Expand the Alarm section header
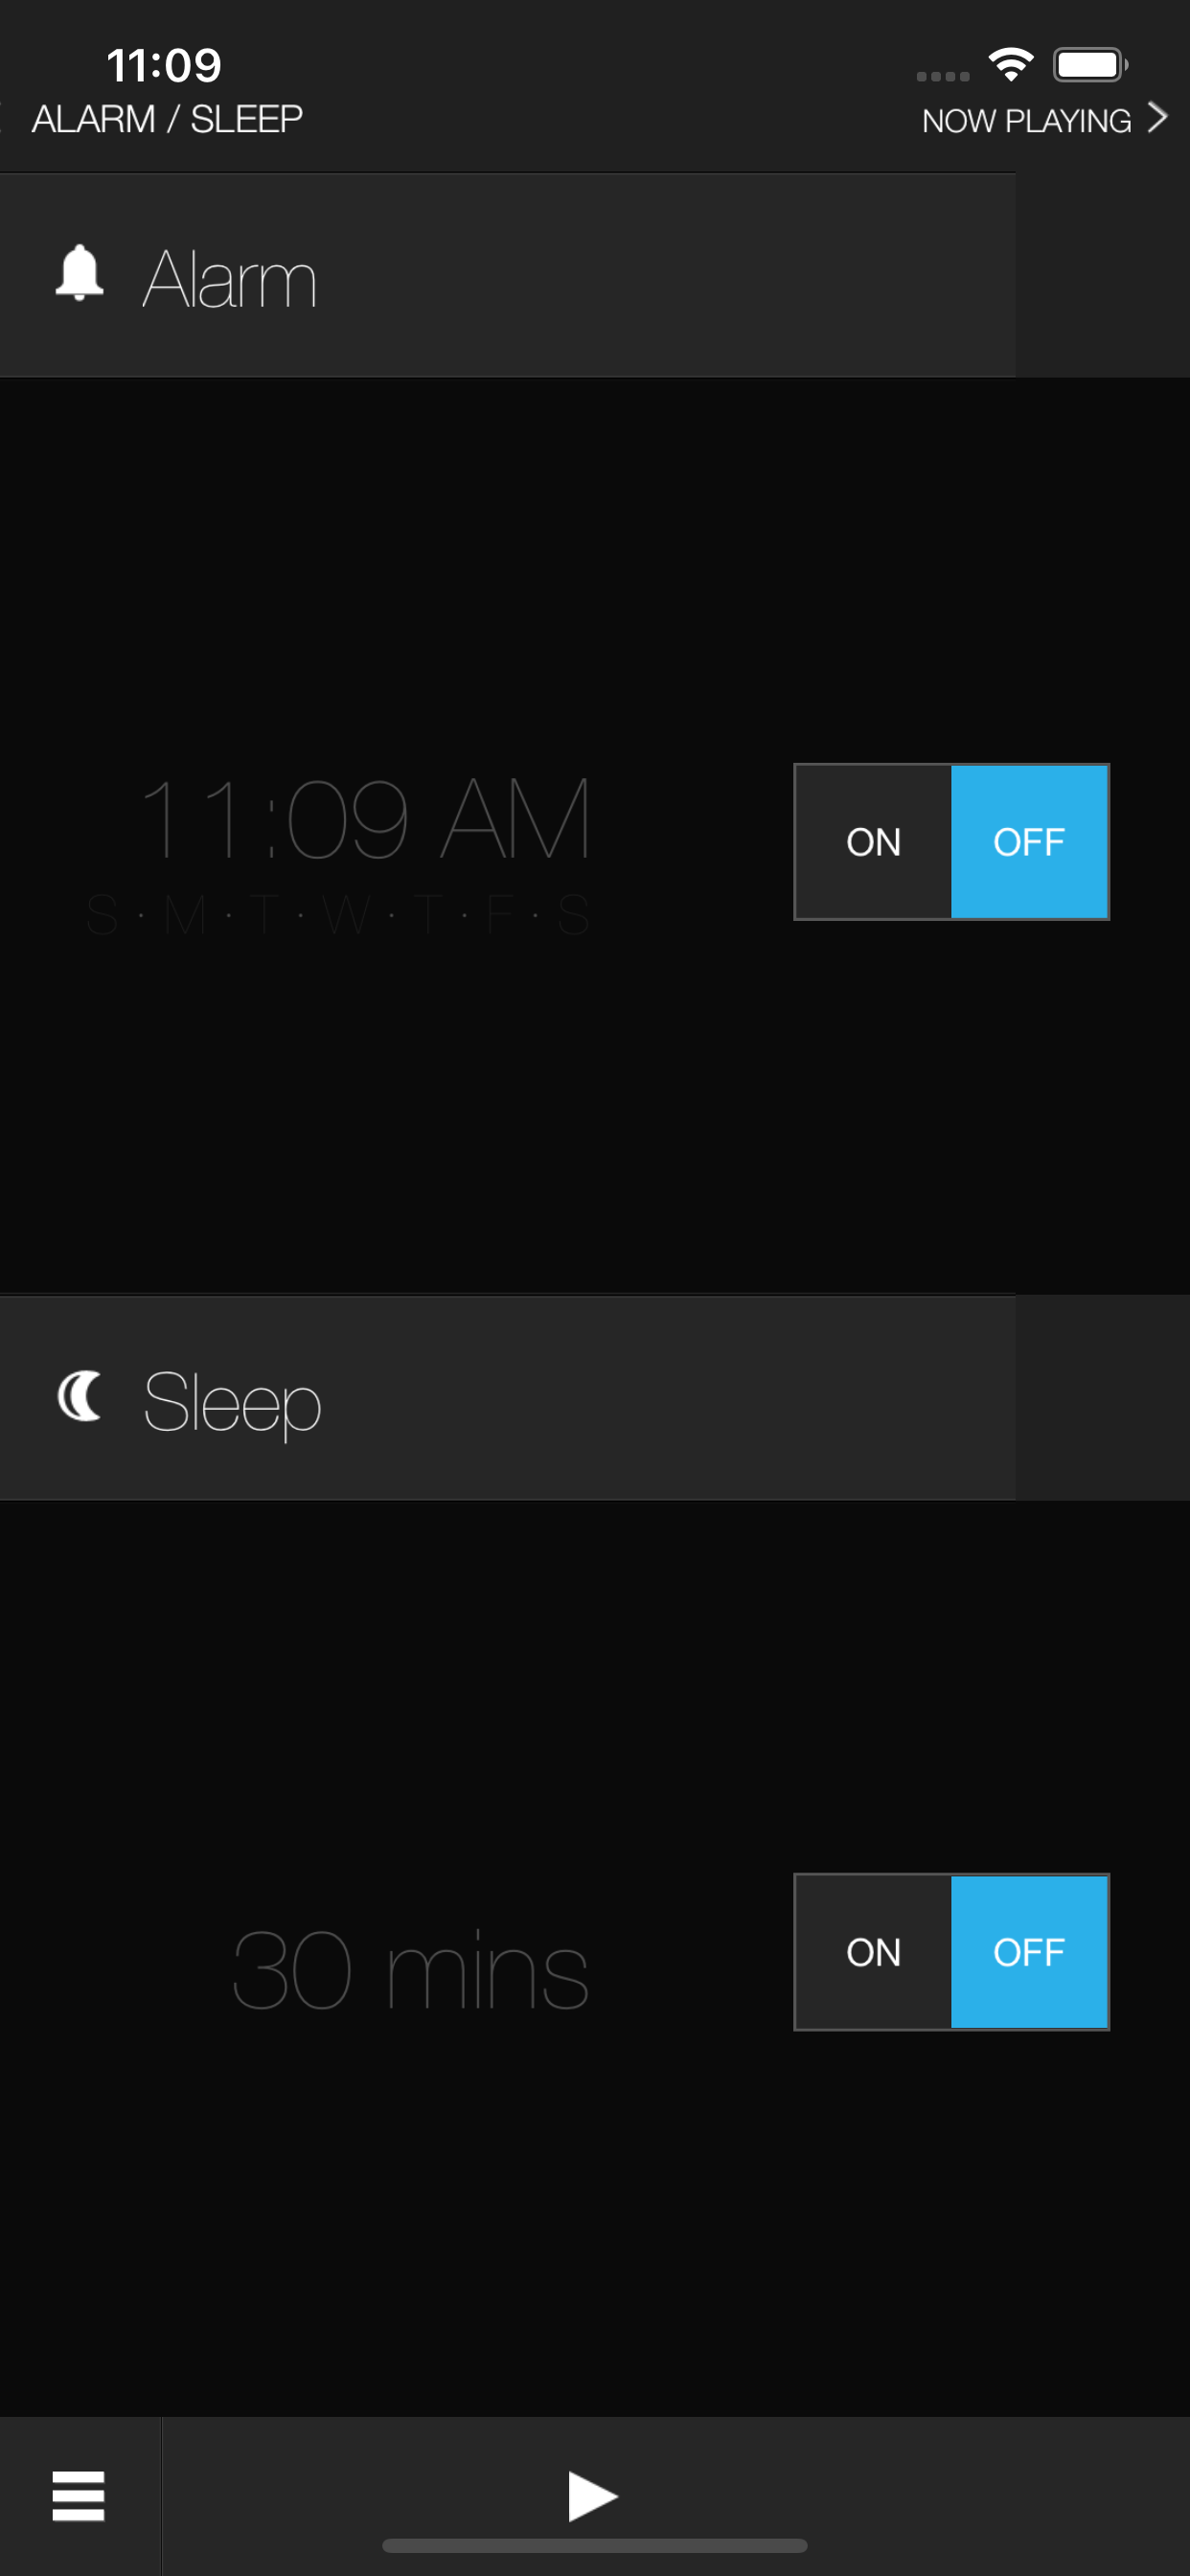The width and height of the screenshot is (1190, 2576). 508,275
